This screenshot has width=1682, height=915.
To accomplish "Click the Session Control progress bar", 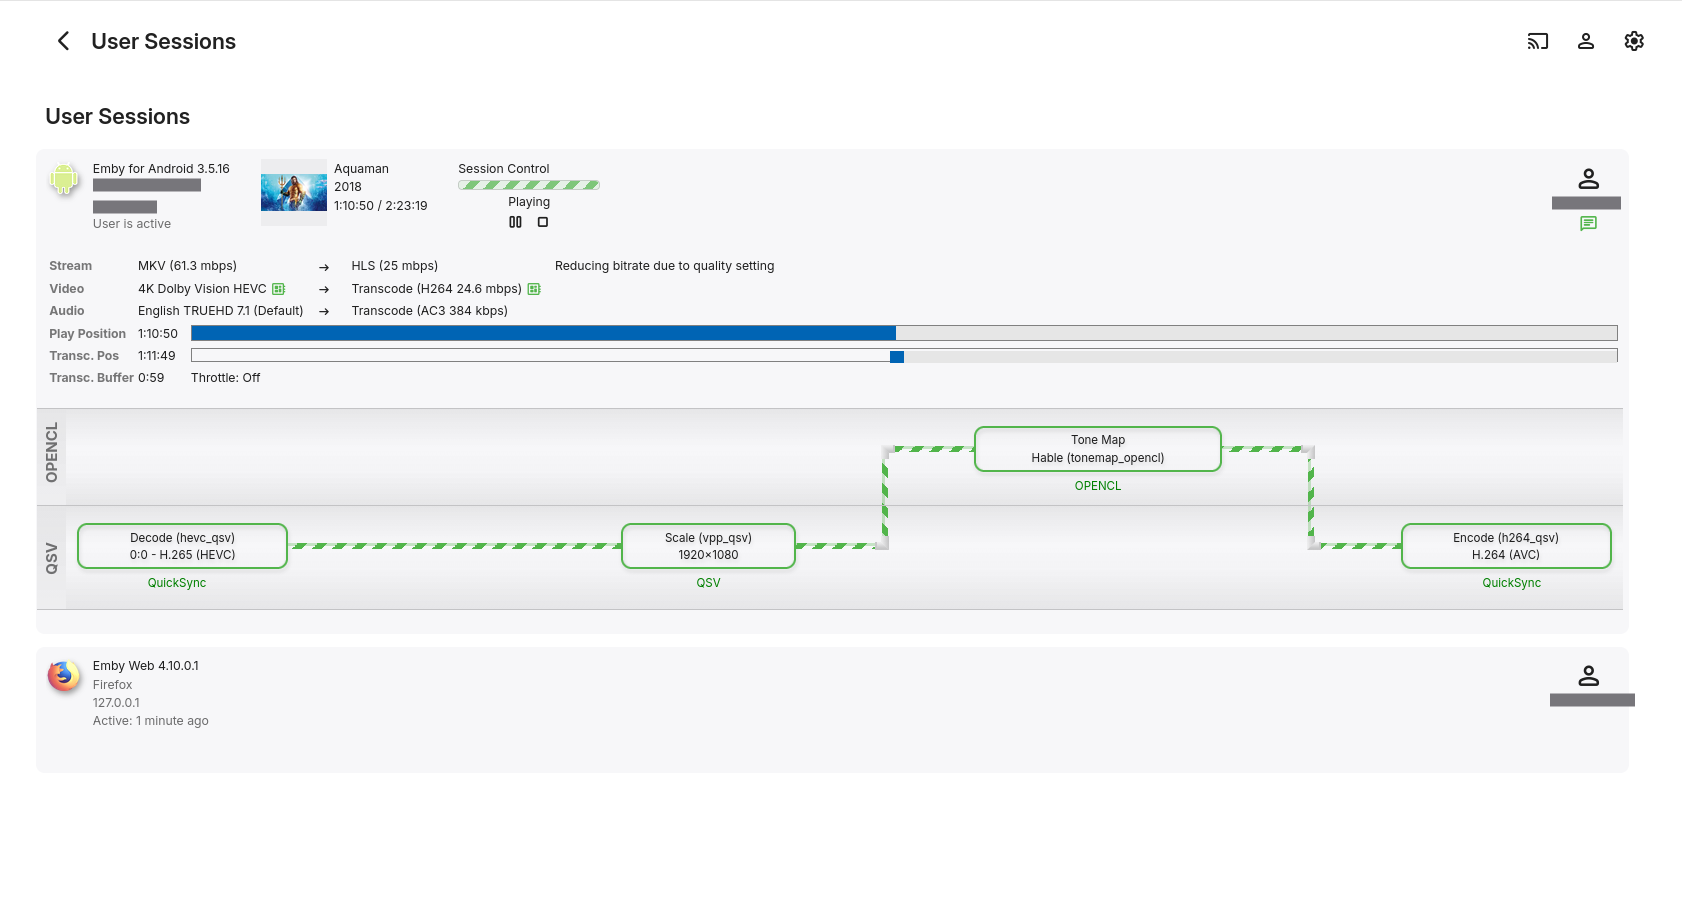I will click(x=529, y=185).
